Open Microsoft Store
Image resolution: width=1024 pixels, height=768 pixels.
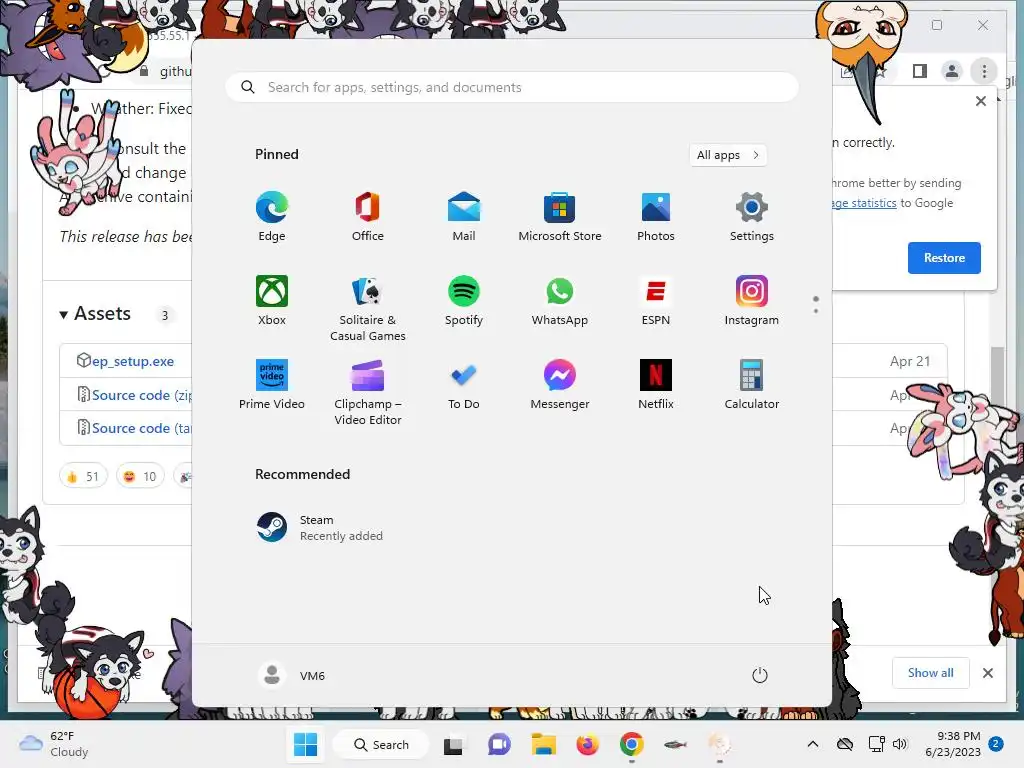560,217
